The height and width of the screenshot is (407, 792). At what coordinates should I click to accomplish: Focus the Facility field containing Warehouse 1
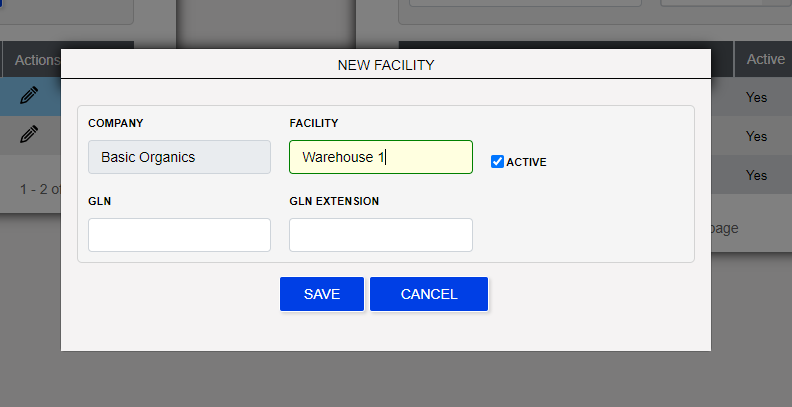[x=380, y=157]
